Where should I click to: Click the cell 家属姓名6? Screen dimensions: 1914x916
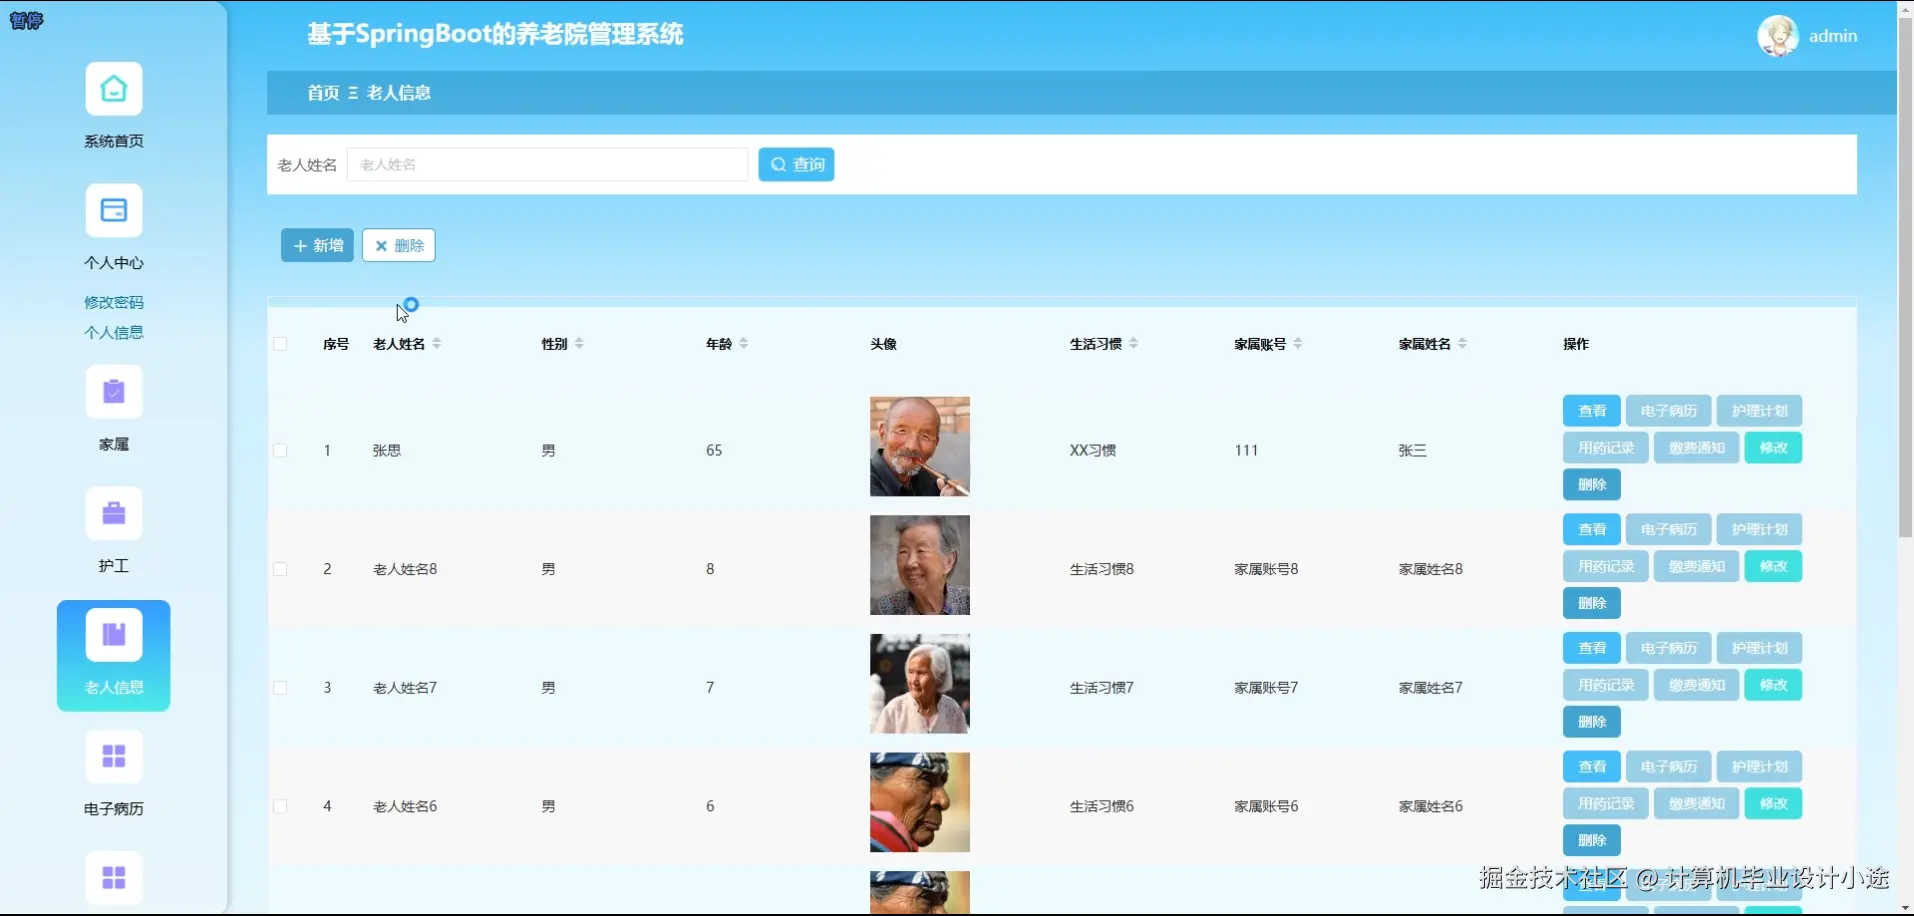(1430, 806)
